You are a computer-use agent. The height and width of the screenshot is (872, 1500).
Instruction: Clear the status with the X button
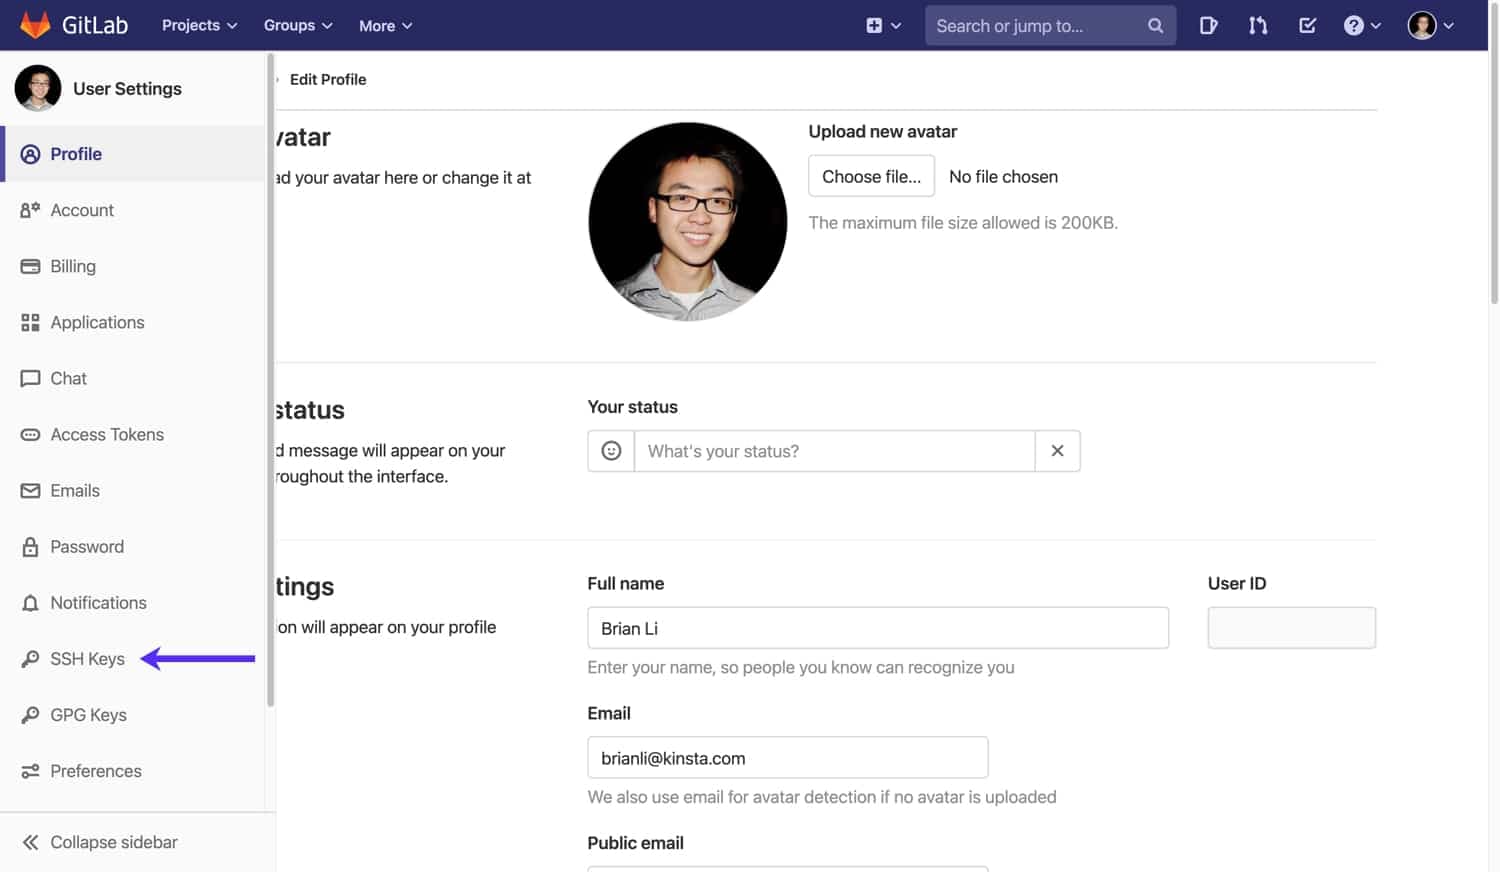point(1057,451)
